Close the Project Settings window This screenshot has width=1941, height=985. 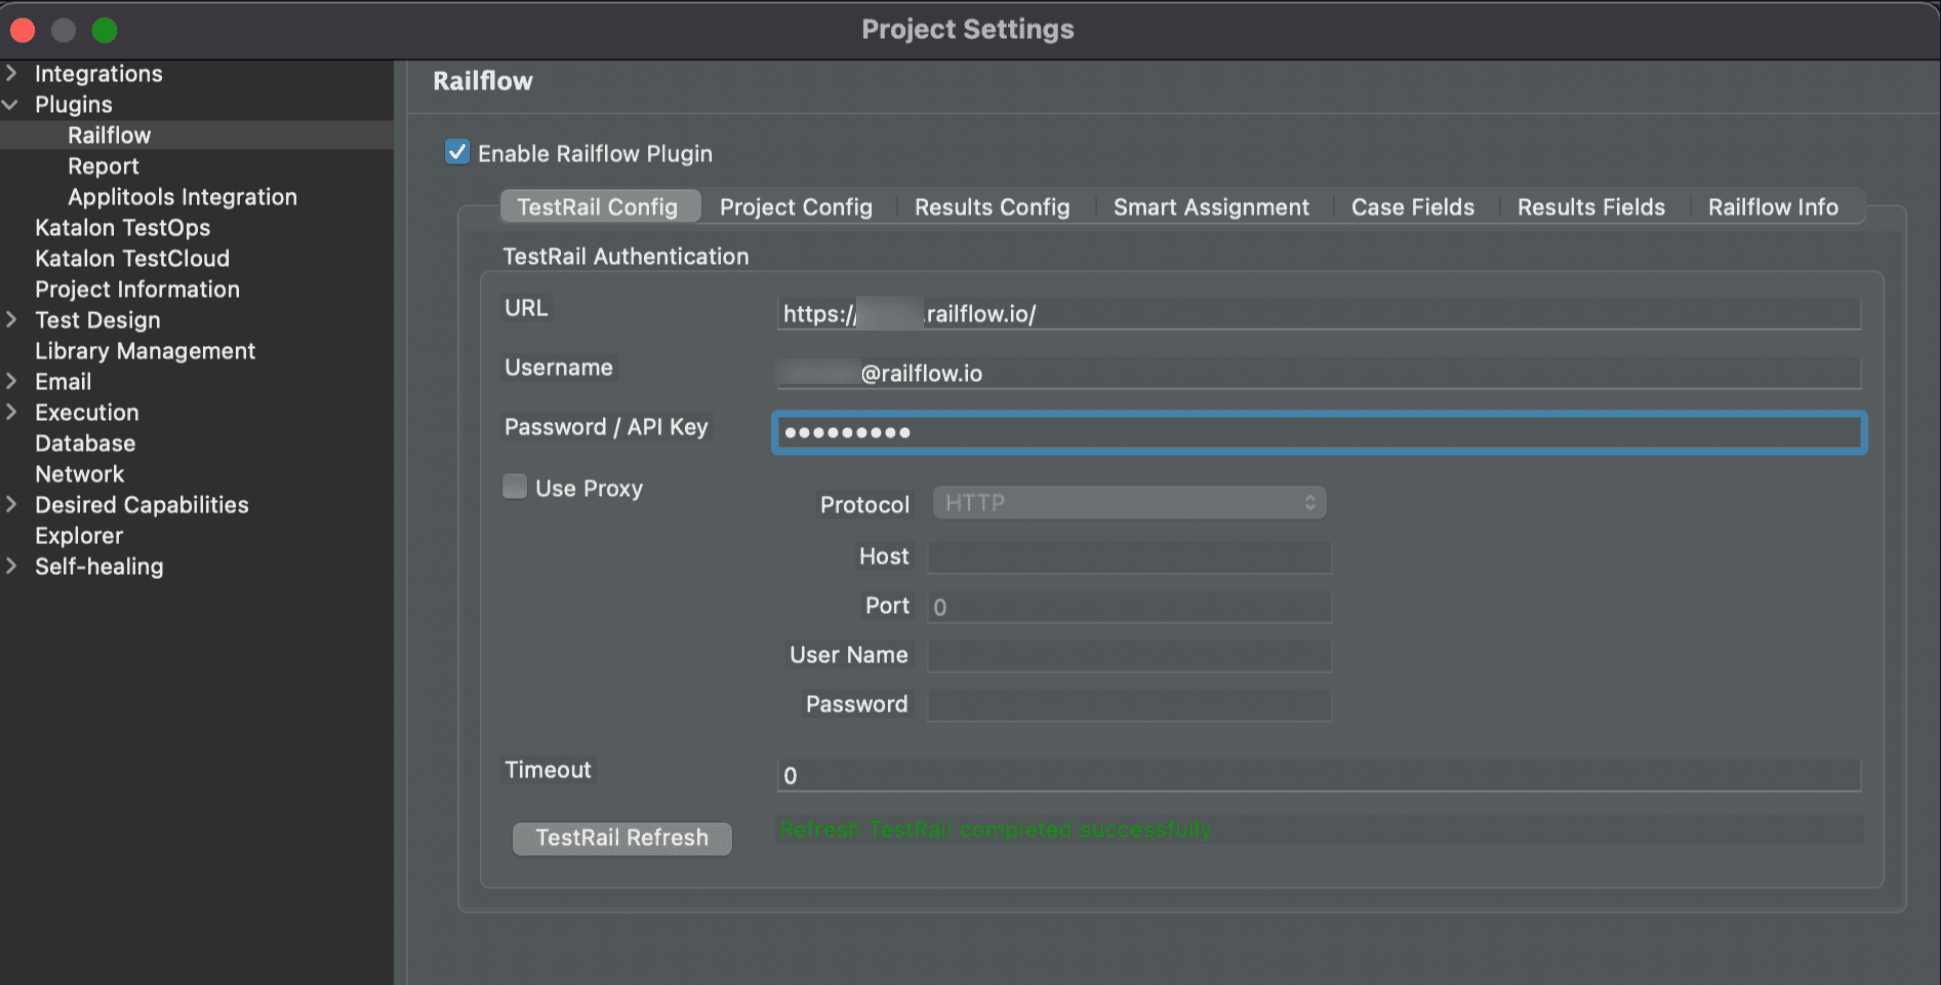click(23, 30)
